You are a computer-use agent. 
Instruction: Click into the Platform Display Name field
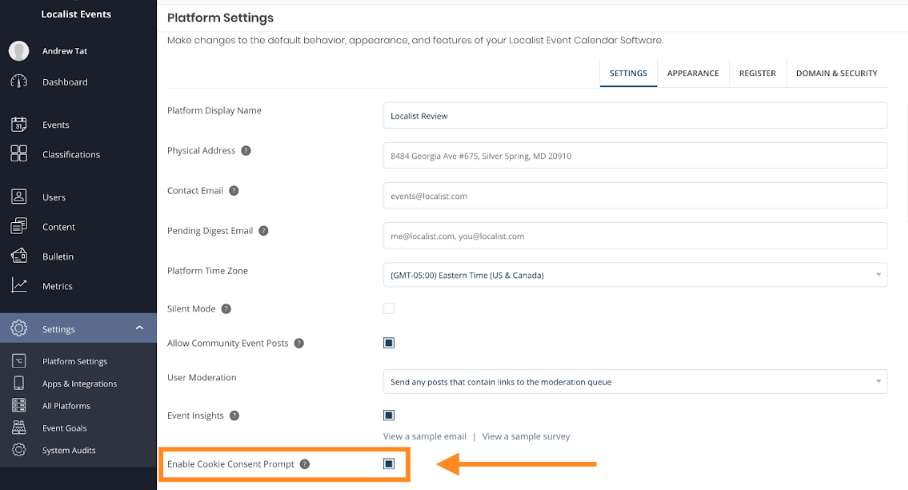tap(635, 116)
